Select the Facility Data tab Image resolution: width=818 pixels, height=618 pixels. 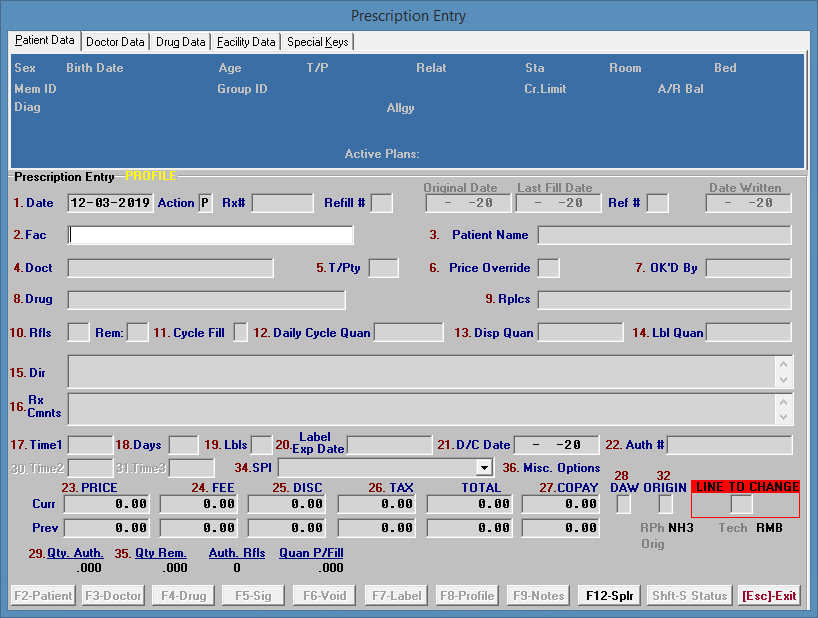point(246,42)
